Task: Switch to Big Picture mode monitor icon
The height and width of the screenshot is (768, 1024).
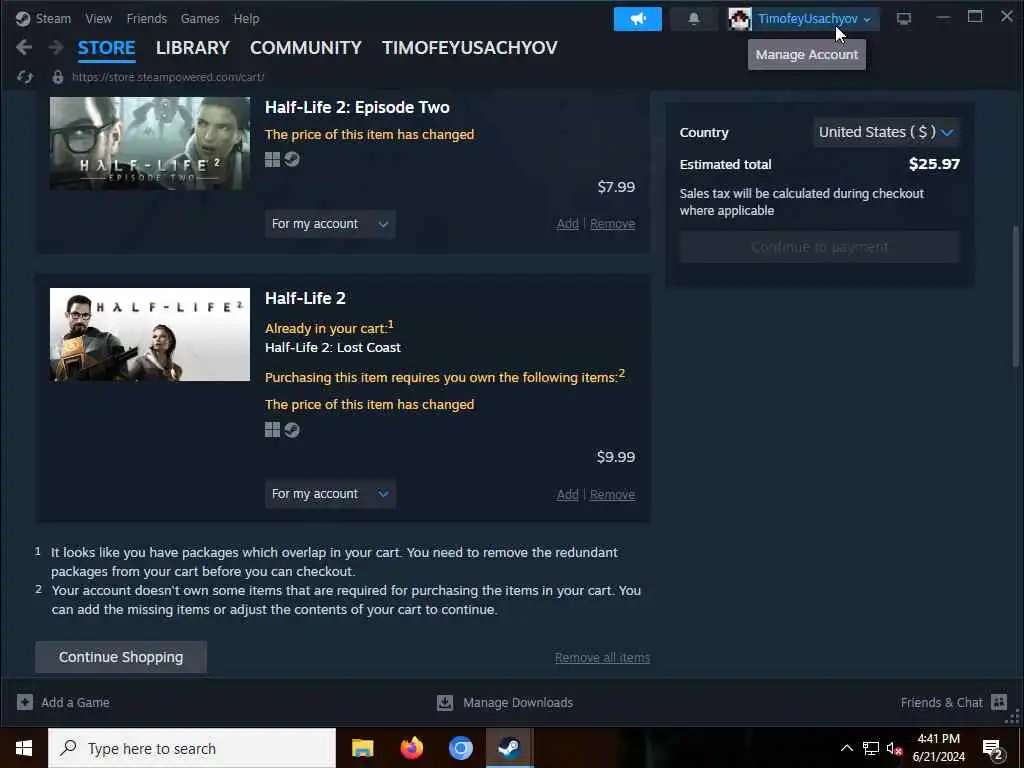Action: point(904,19)
